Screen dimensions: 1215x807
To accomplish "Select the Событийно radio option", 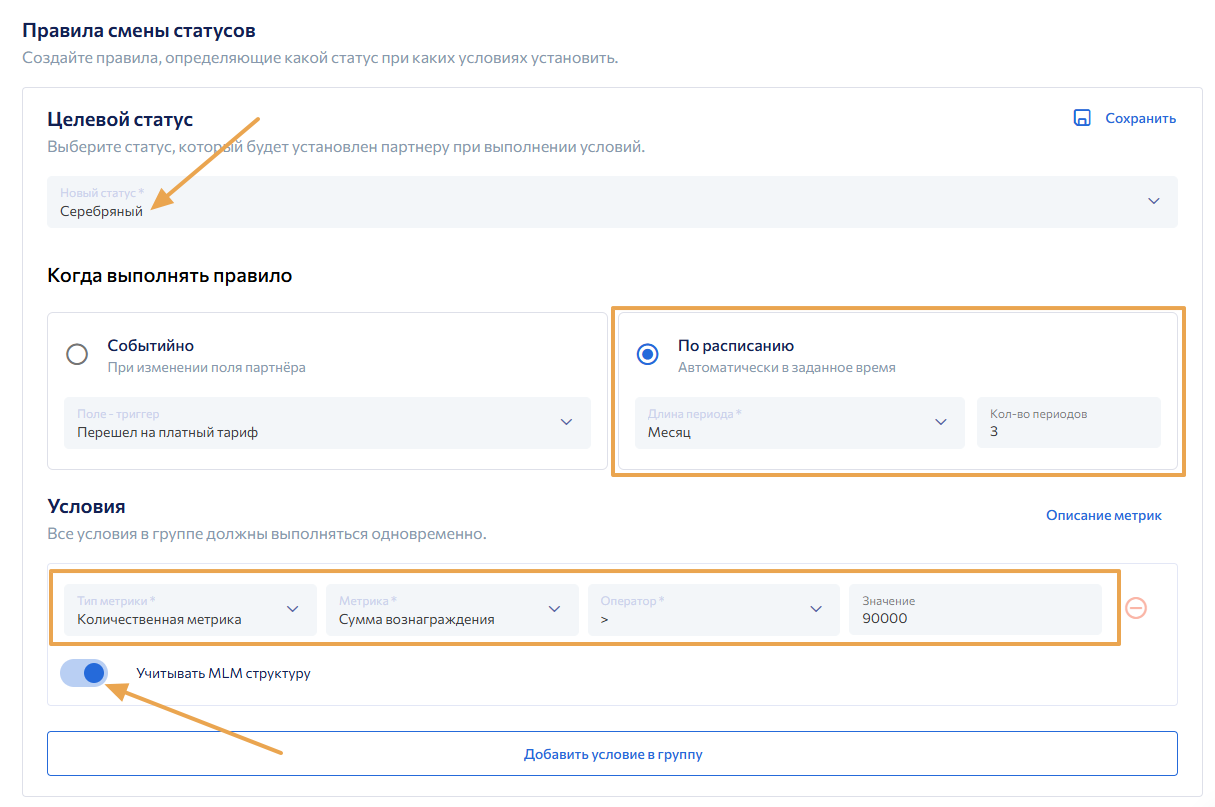I will [77, 355].
